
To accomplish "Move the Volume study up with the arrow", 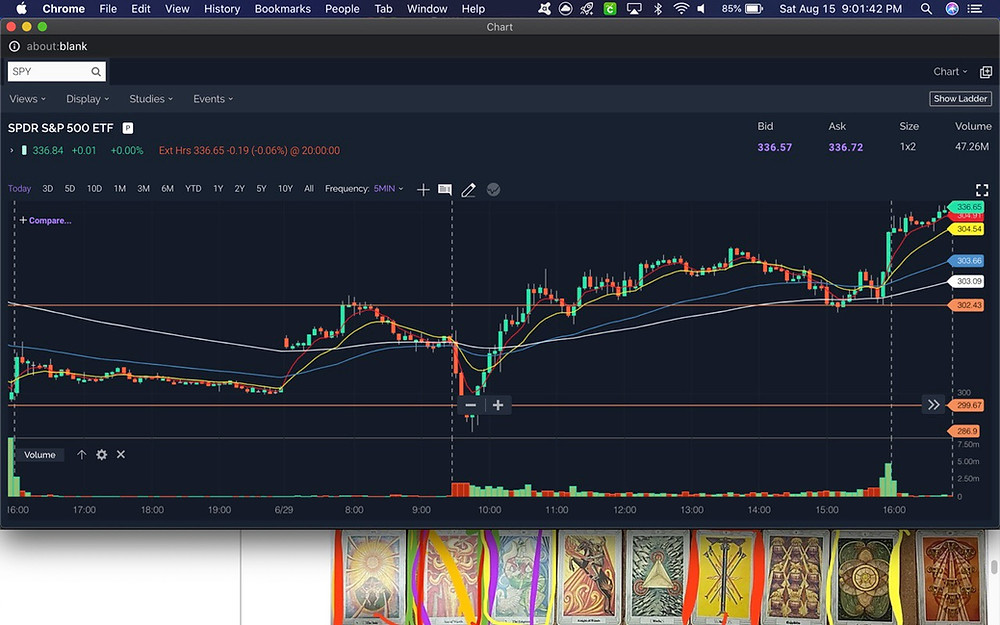I will tap(82, 455).
